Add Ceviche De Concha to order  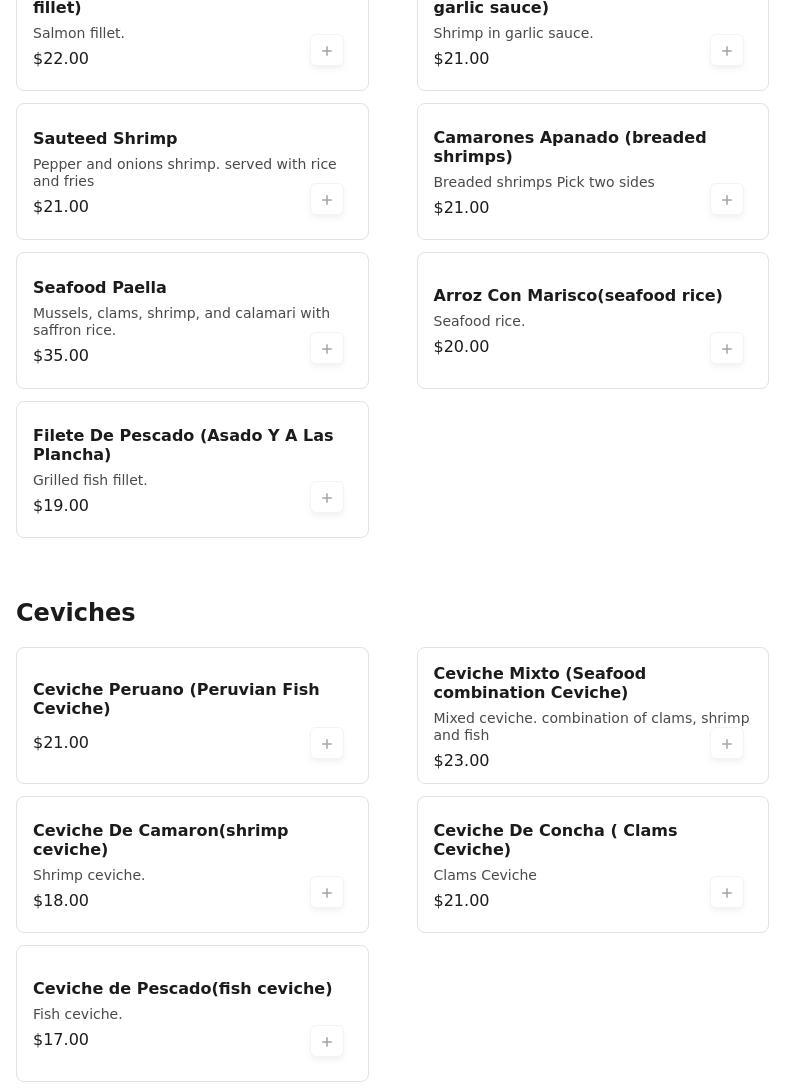727,893
